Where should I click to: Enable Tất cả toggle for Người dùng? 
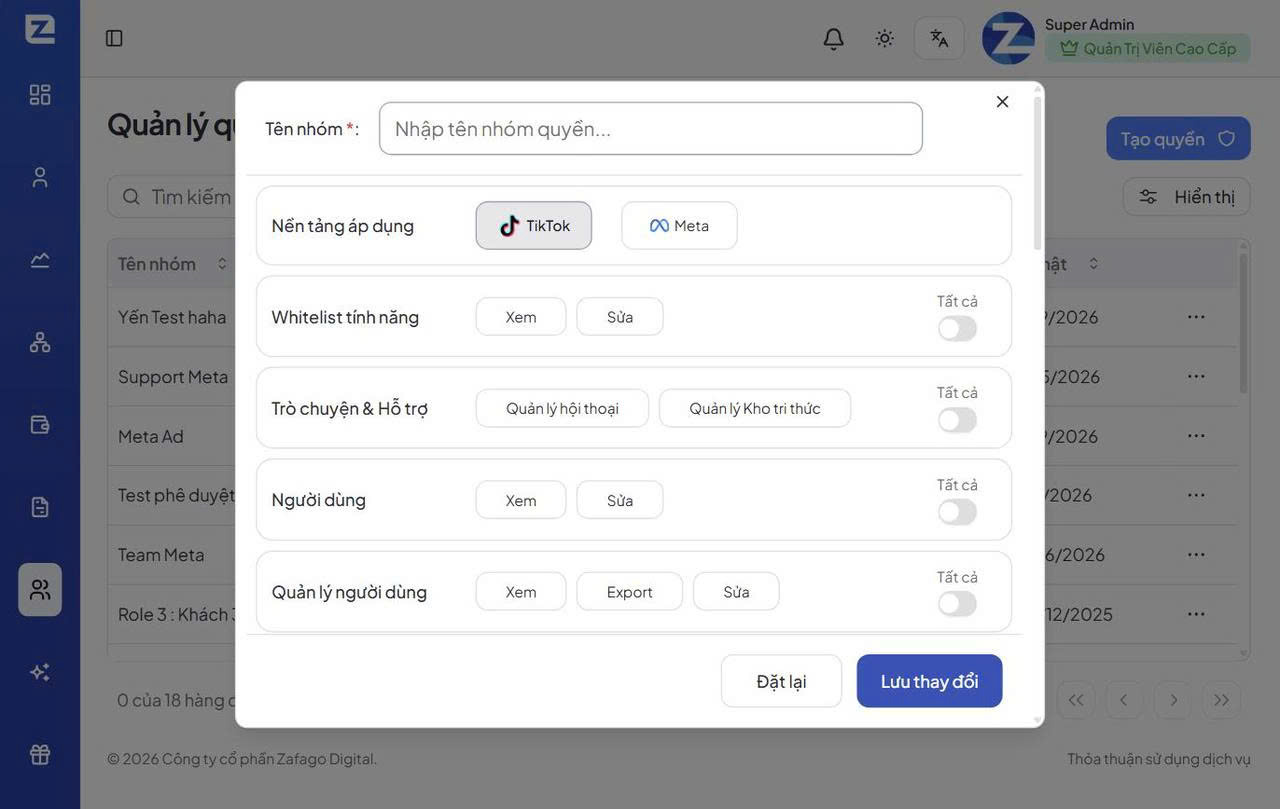[x=957, y=512]
